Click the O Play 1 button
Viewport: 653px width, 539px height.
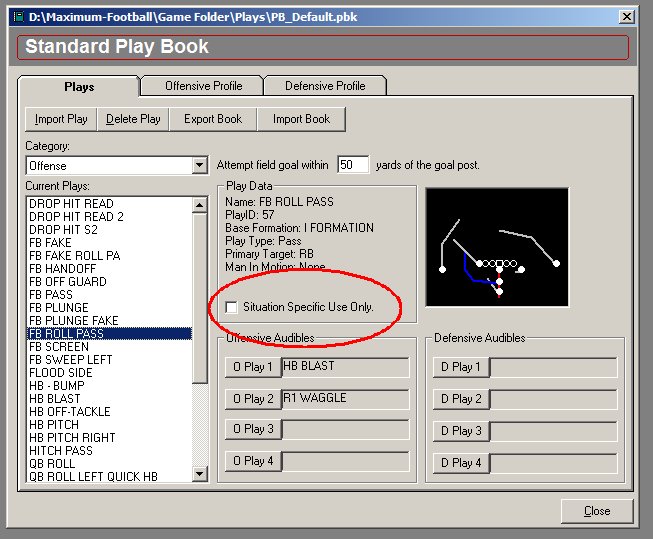click(253, 367)
